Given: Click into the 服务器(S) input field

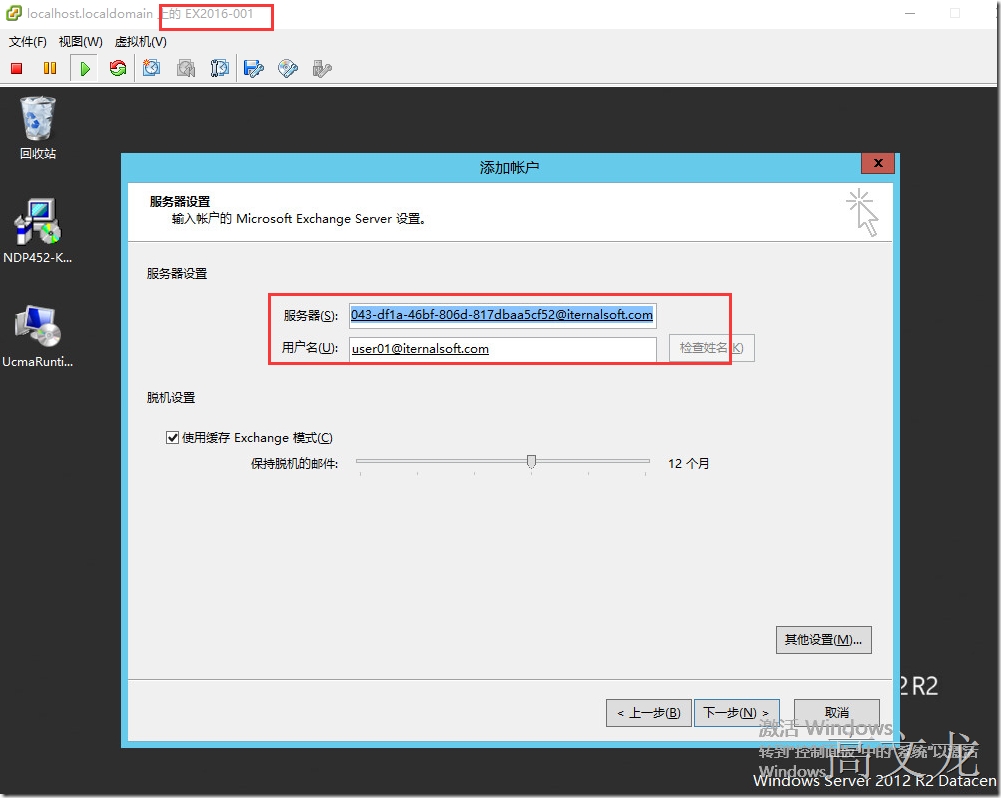Looking at the screenshot, I should point(502,315).
